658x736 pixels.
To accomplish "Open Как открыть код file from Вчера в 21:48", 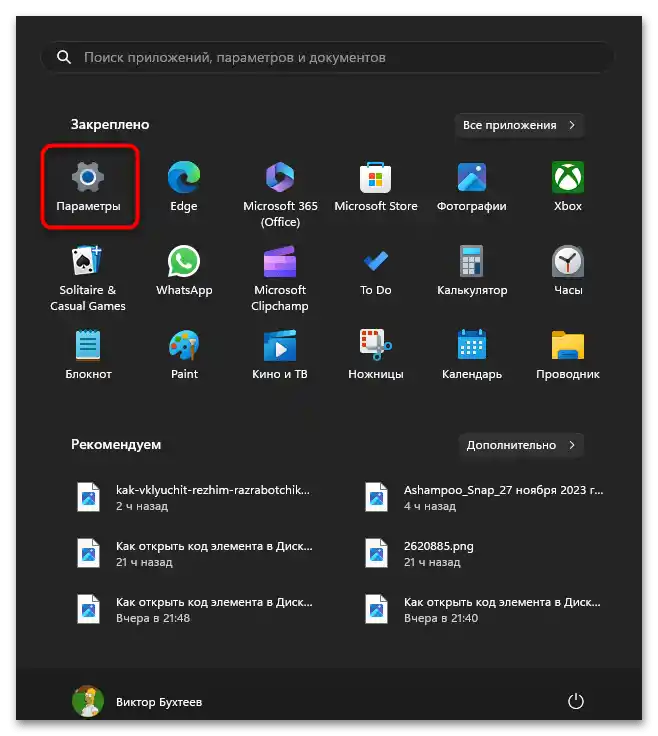I will click(x=196, y=609).
